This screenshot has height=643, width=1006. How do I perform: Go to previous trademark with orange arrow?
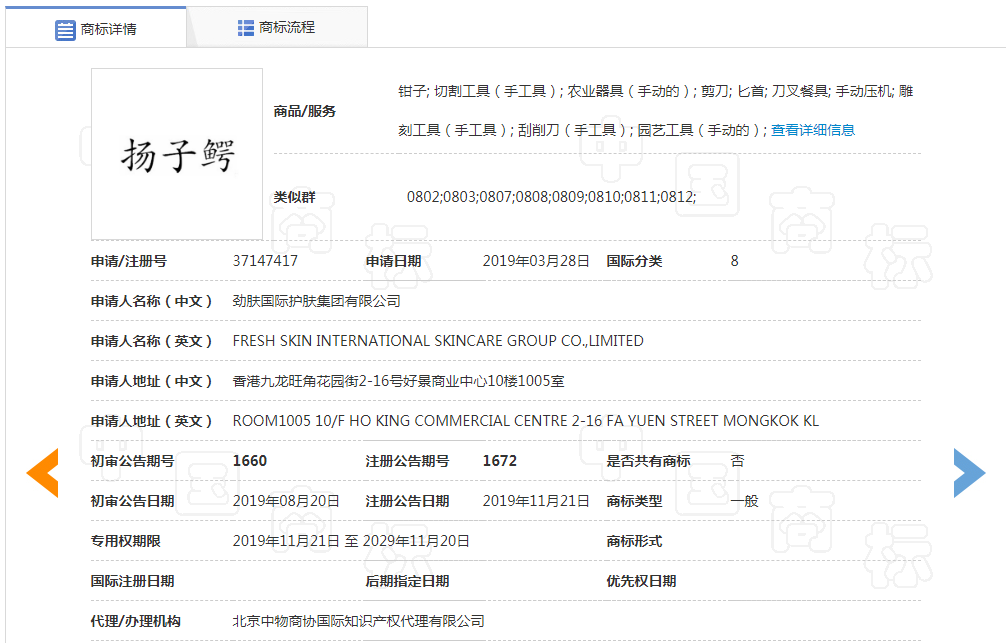42,473
